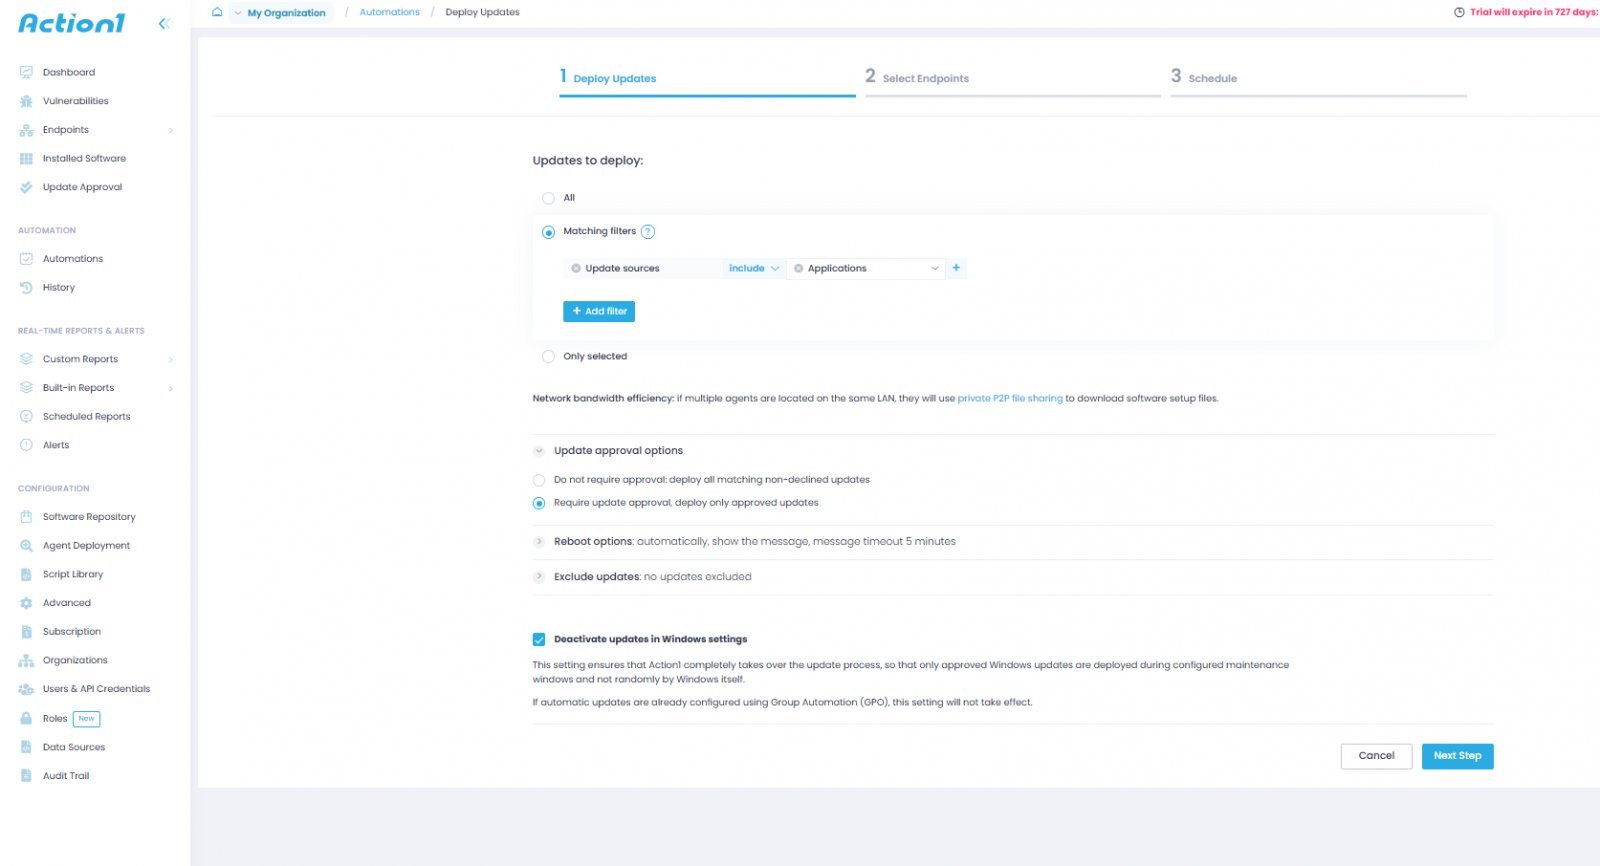Open the include operator dropdown
This screenshot has width=1600, height=866.
[753, 268]
